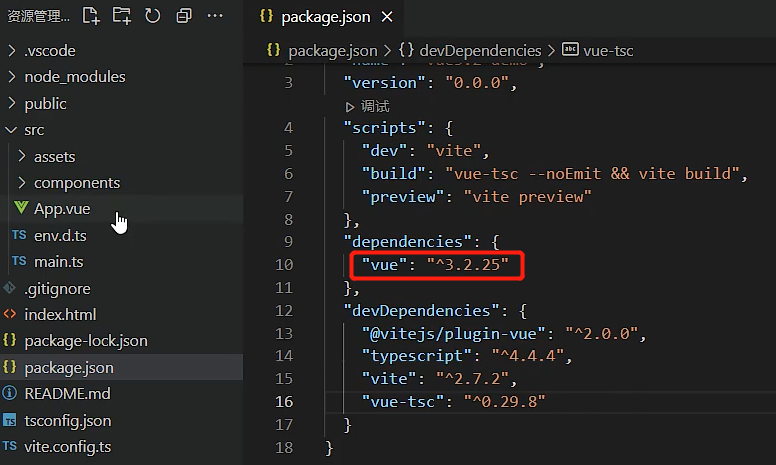Click vue-tsc in the breadcrumb
The image size is (776, 465).
tap(608, 50)
